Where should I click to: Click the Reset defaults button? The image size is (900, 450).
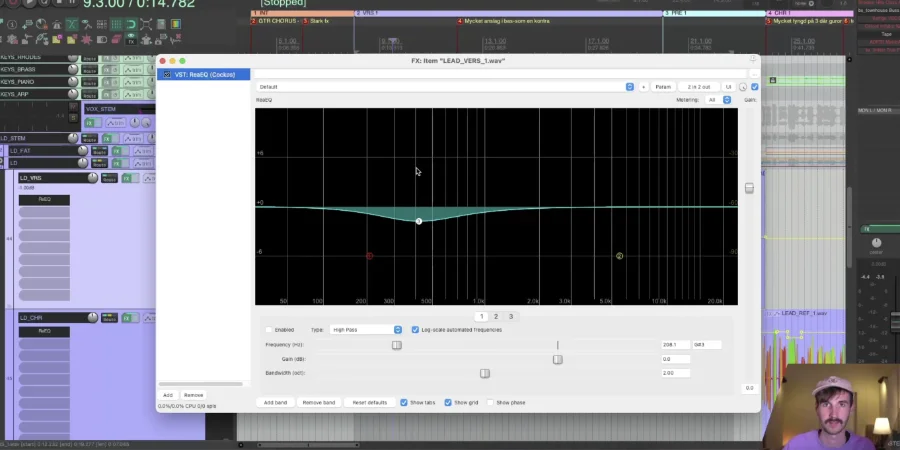[370, 402]
